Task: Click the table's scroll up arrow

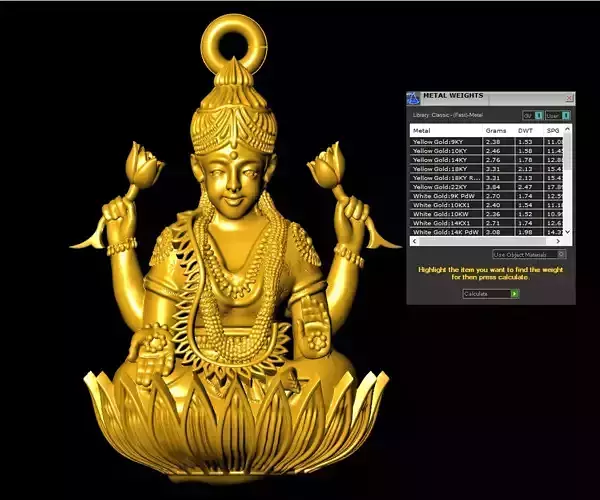Action: click(x=567, y=129)
